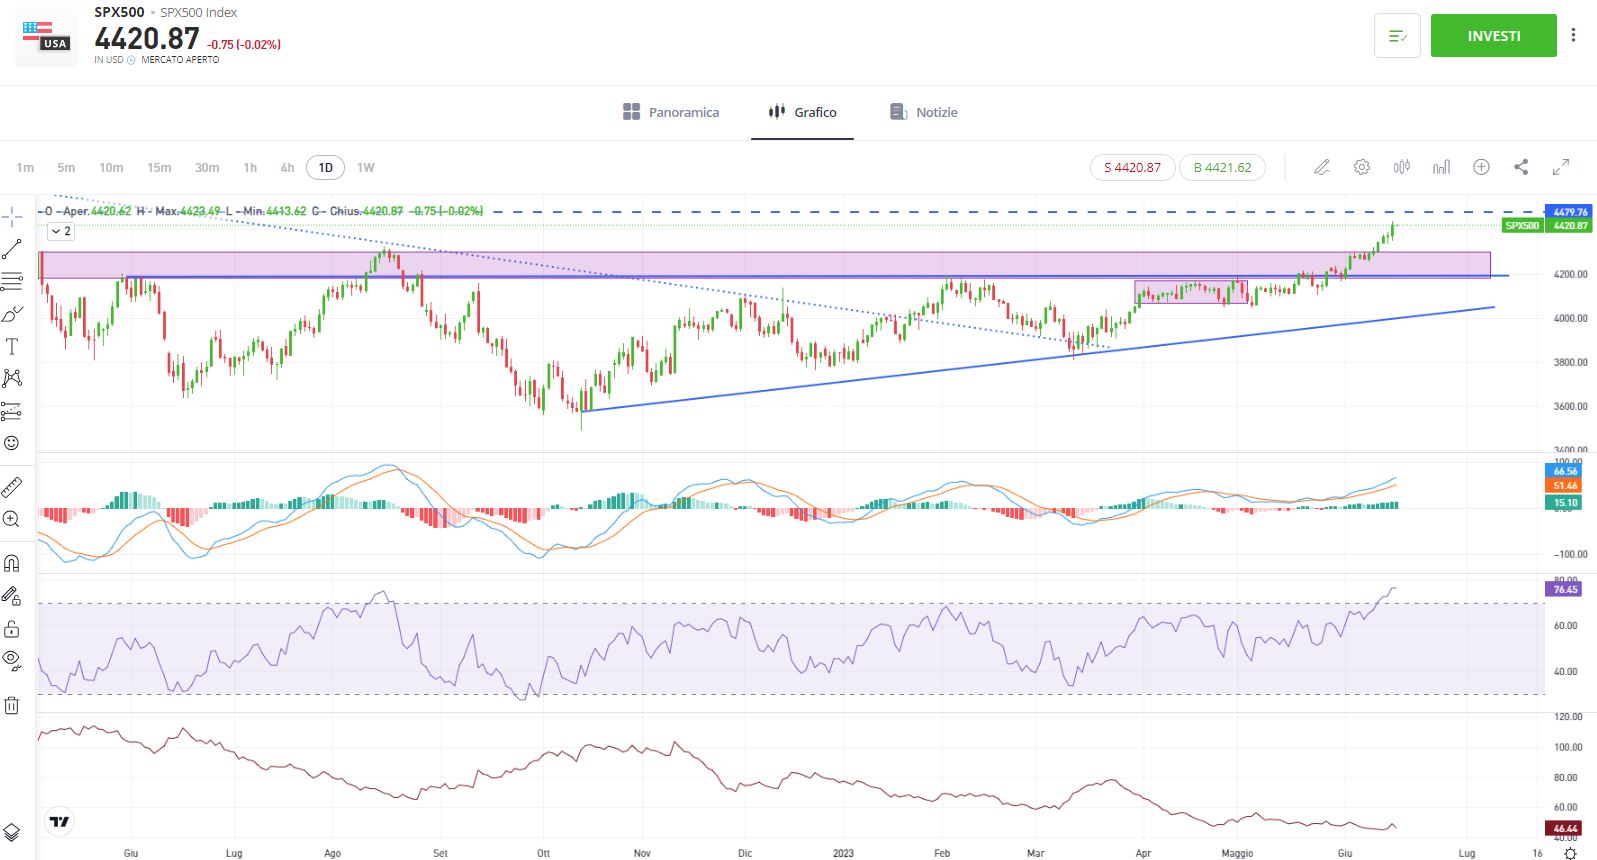Click MACD value label 66.56
The width and height of the screenshot is (1597, 860).
[x=1565, y=471]
